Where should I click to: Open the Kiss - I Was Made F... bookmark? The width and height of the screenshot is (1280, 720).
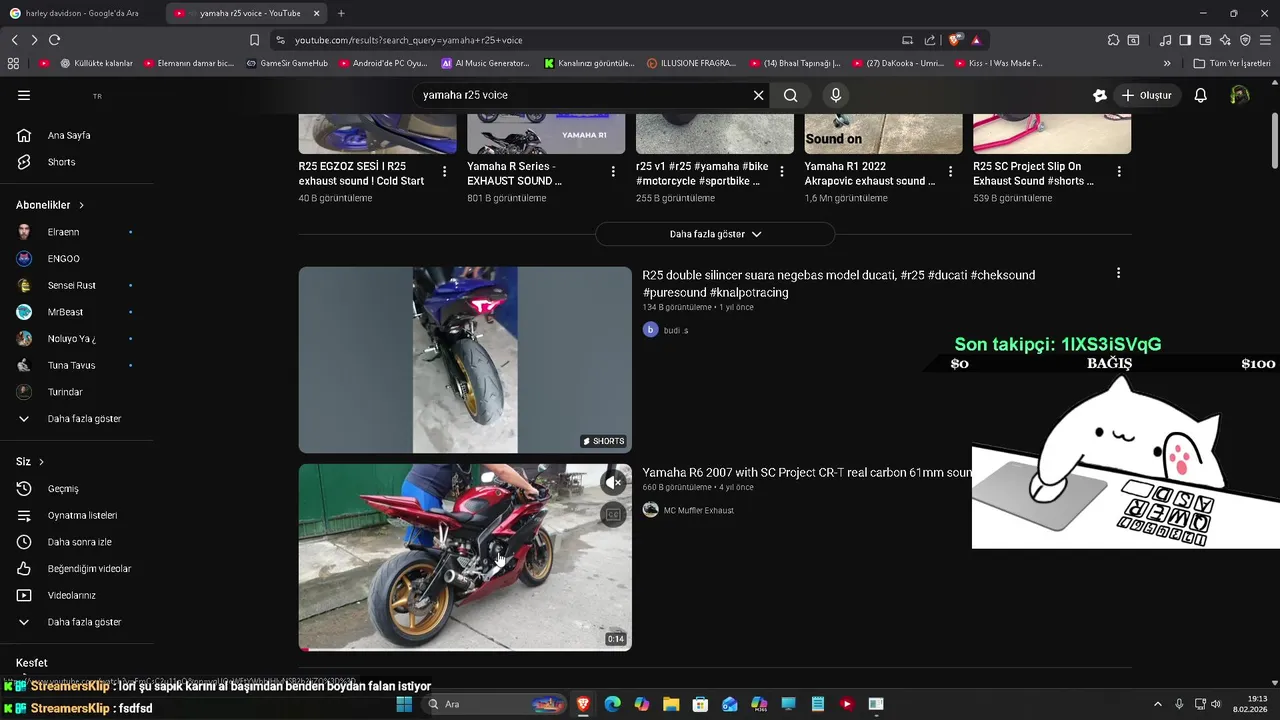(998, 63)
